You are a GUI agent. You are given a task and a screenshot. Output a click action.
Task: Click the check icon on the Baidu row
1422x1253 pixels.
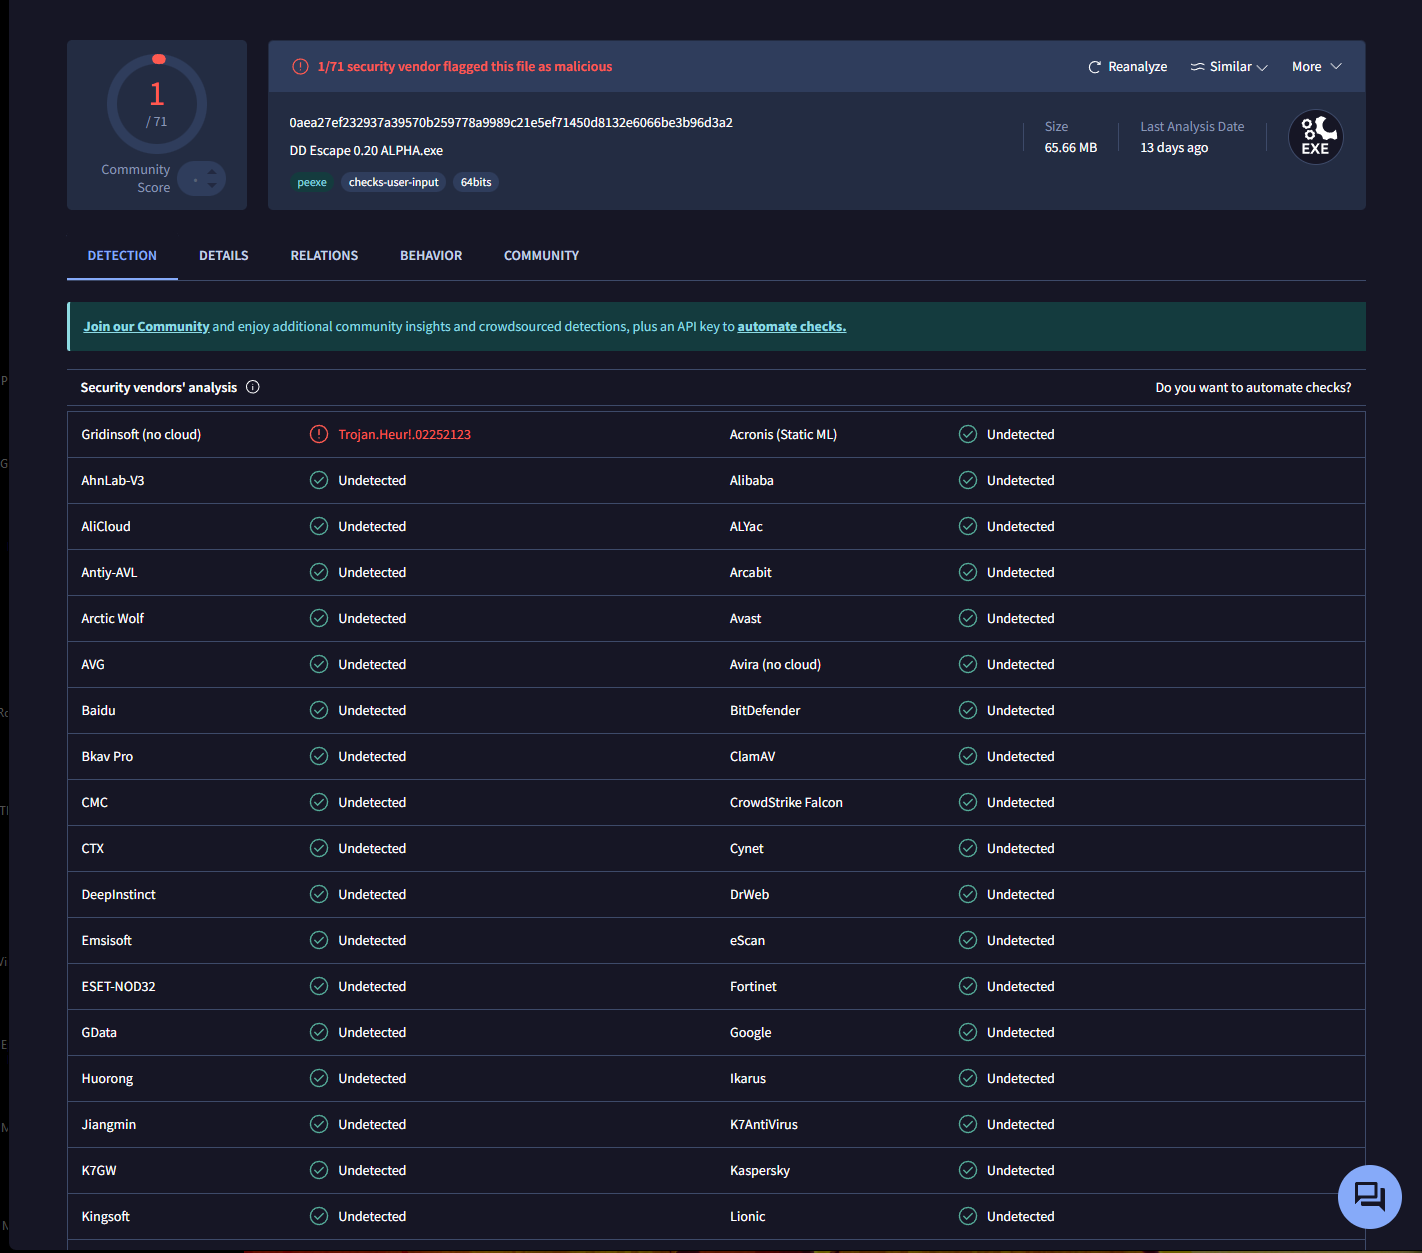click(x=319, y=710)
